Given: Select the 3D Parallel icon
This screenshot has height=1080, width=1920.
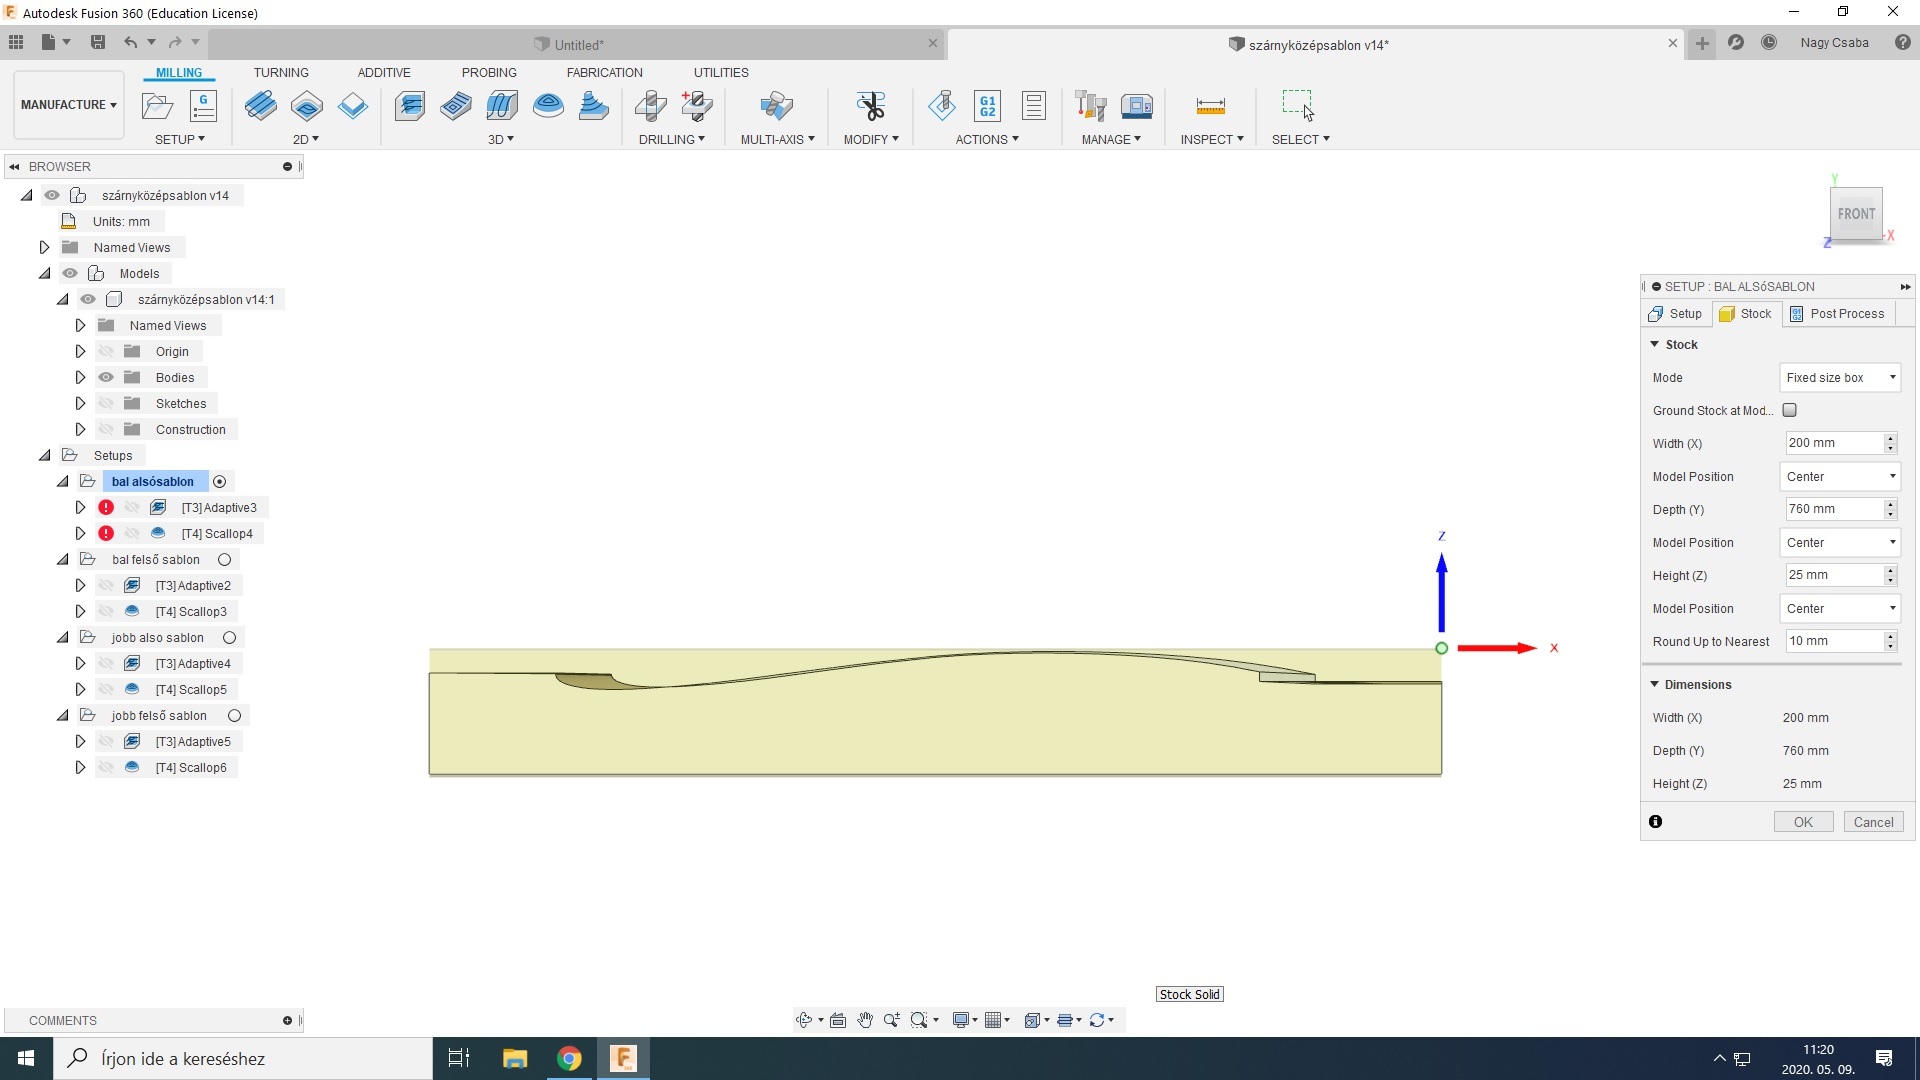Looking at the screenshot, I should click(x=502, y=105).
